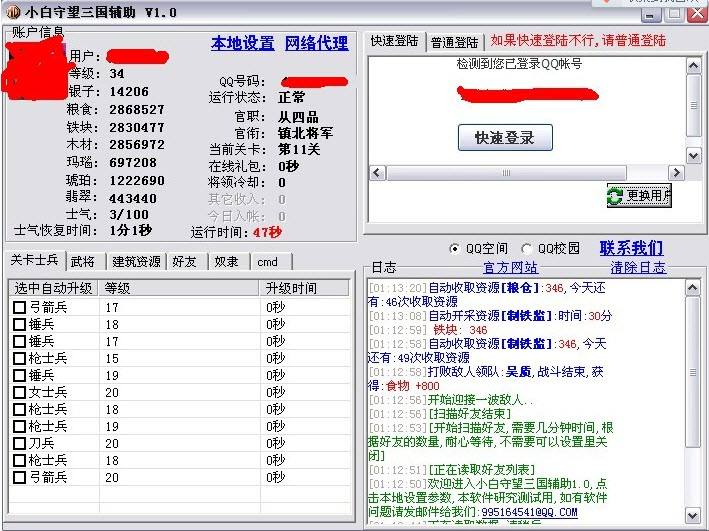Viewport: 709px width, 531px height.
Task: Check the level 18 锤兵 checkbox
Action: pyautogui.click(x=19, y=324)
